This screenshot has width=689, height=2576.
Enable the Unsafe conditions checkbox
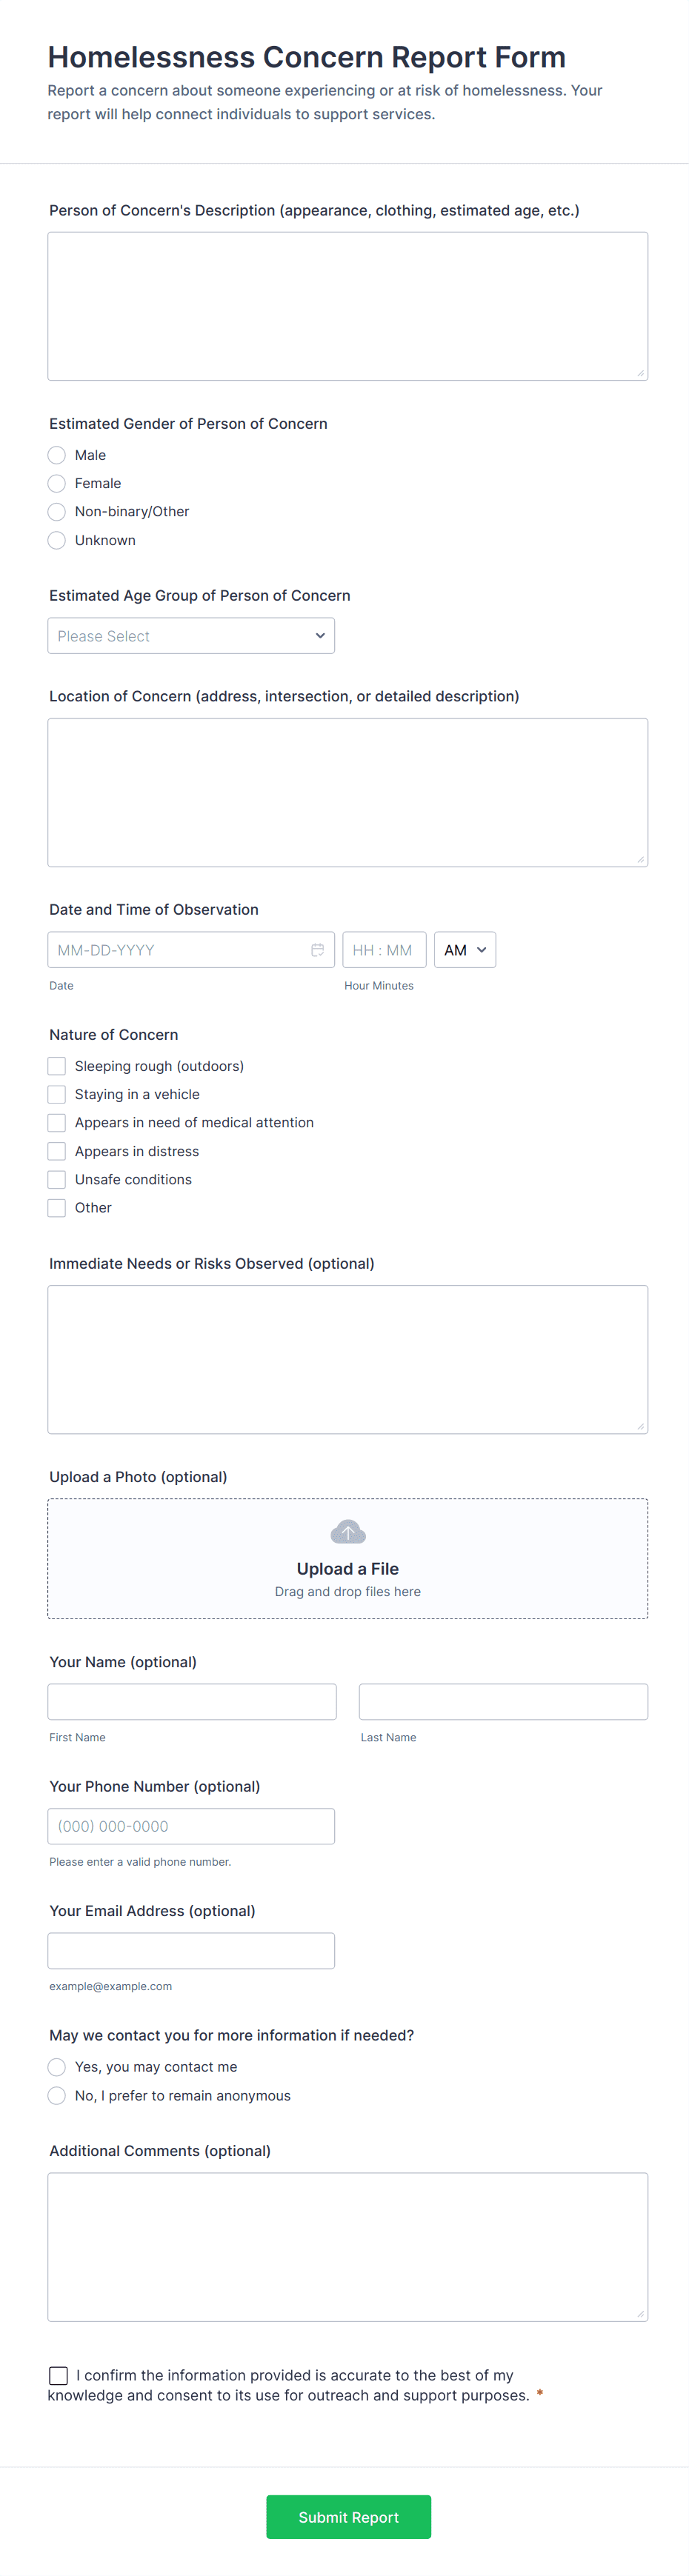click(57, 1180)
